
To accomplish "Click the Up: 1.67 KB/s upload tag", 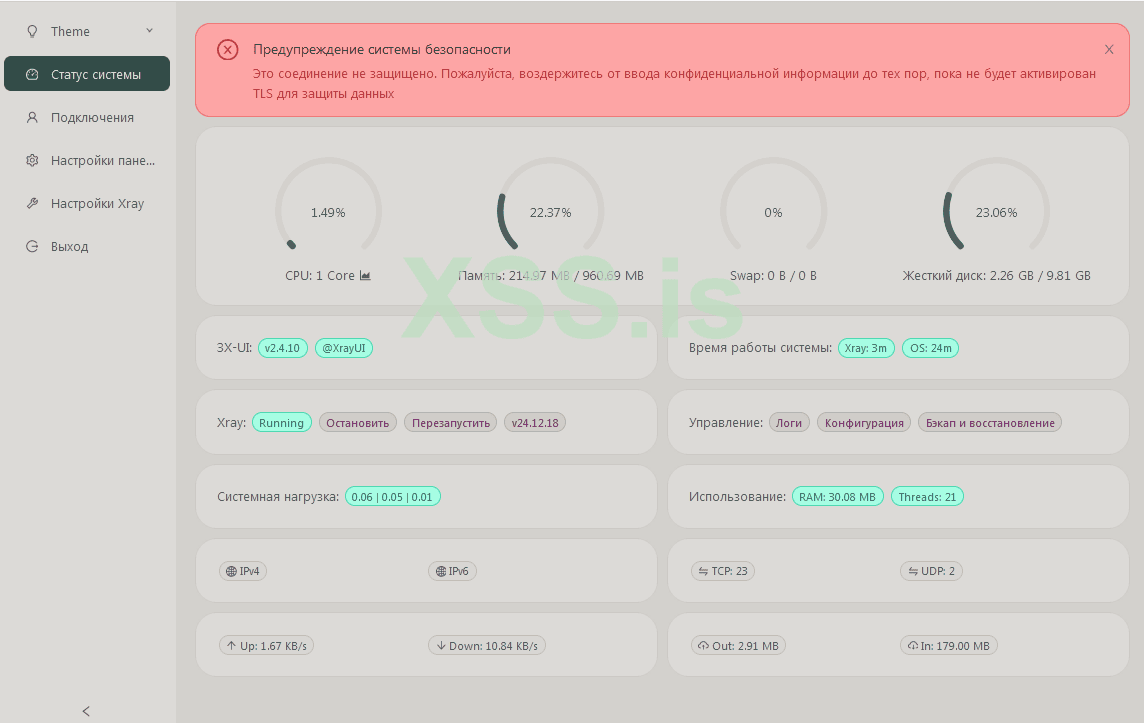I will coord(266,646).
